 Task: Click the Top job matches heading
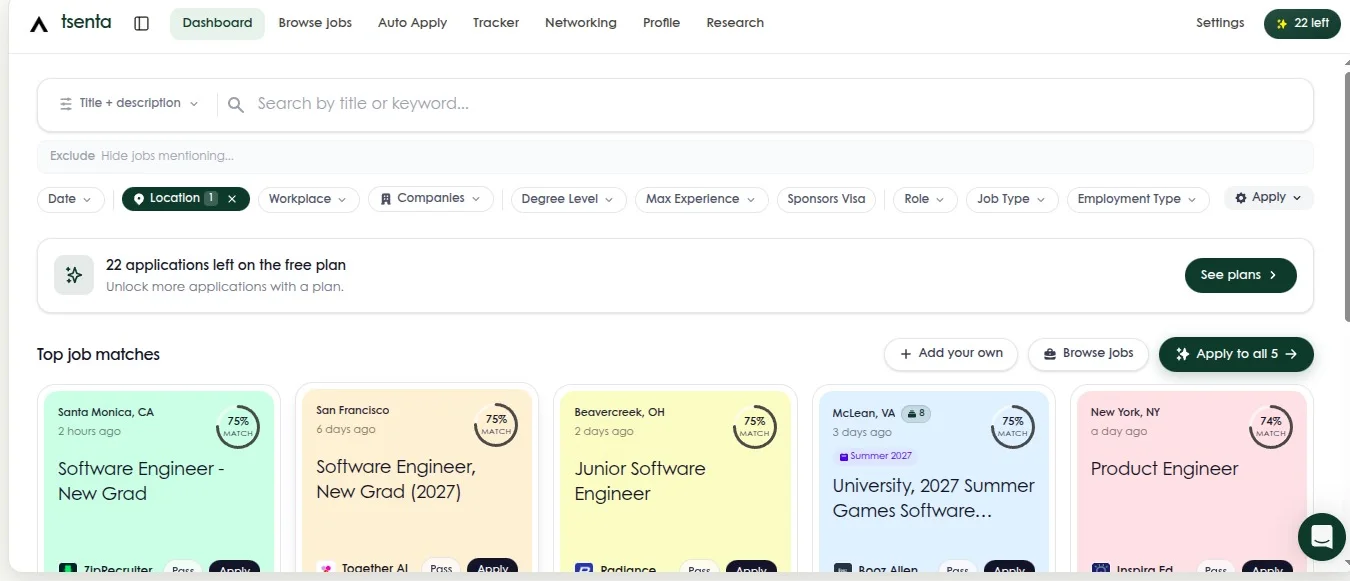[98, 355]
